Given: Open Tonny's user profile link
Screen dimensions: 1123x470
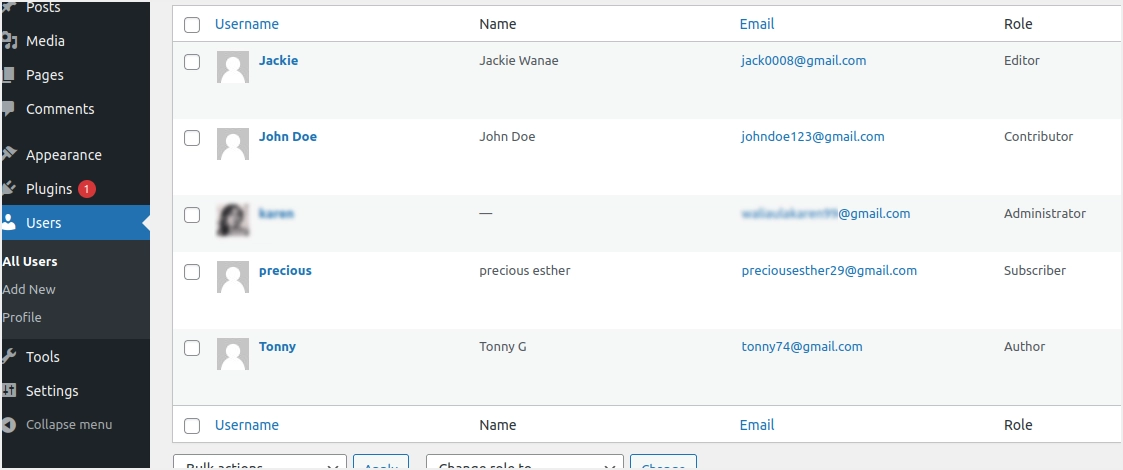Looking at the screenshot, I should pos(277,346).
